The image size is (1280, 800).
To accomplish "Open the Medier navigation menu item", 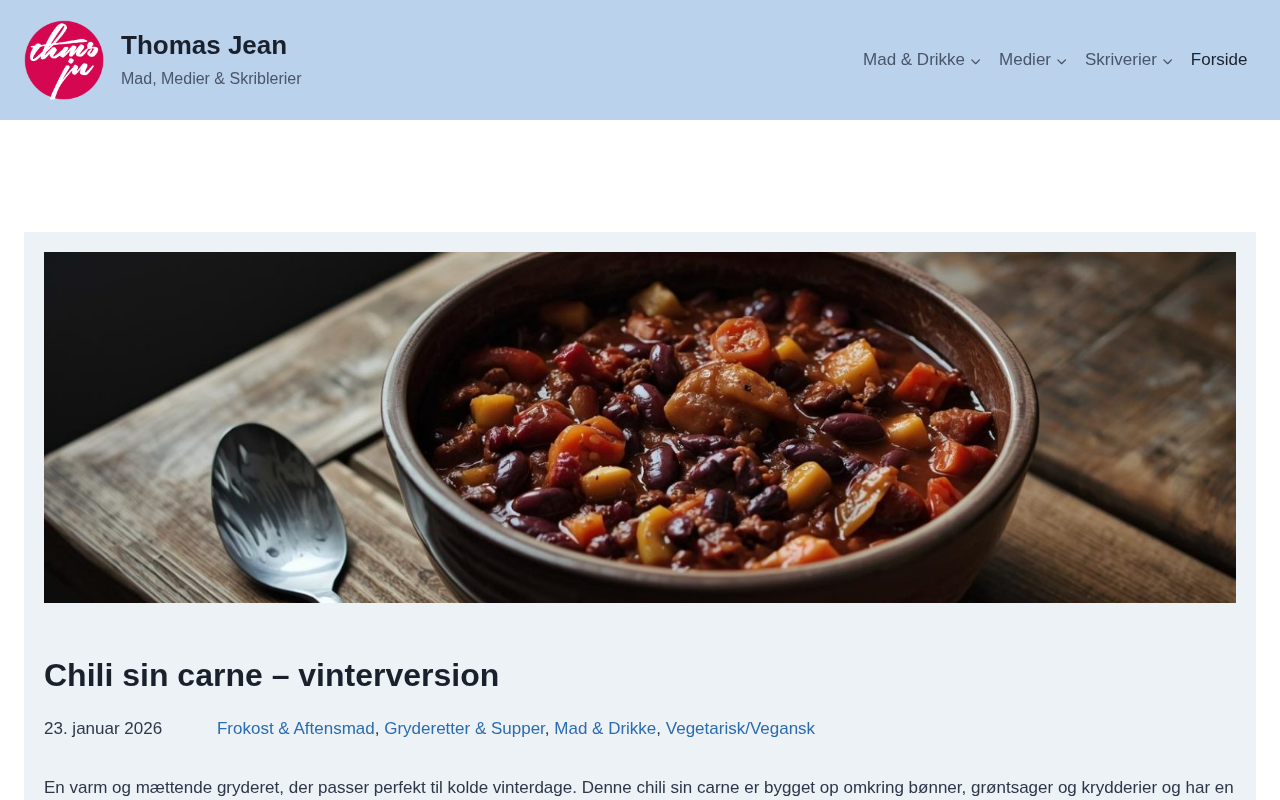I will [1025, 60].
